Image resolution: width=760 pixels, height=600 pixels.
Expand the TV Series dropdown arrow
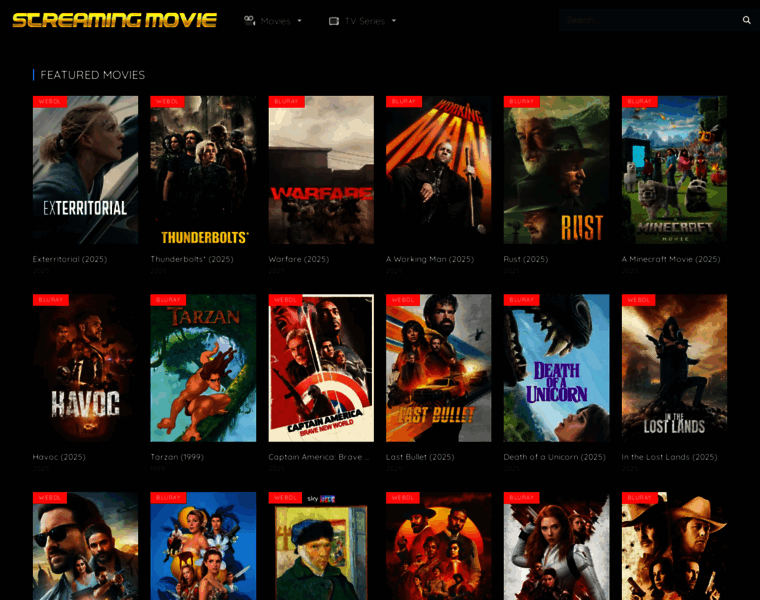[x=394, y=21]
